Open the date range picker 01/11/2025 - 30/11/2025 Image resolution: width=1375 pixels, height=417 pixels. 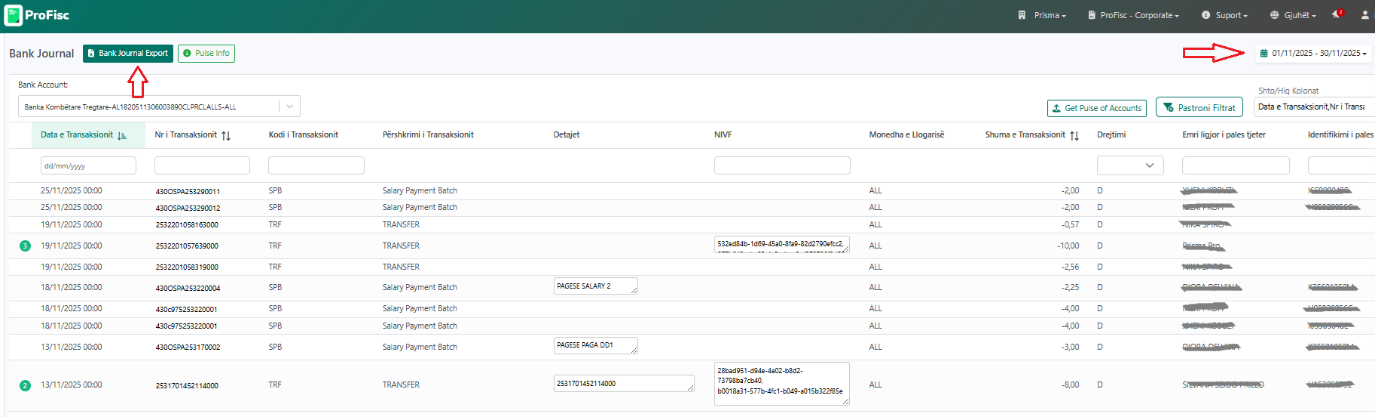(x=1313, y=53)
